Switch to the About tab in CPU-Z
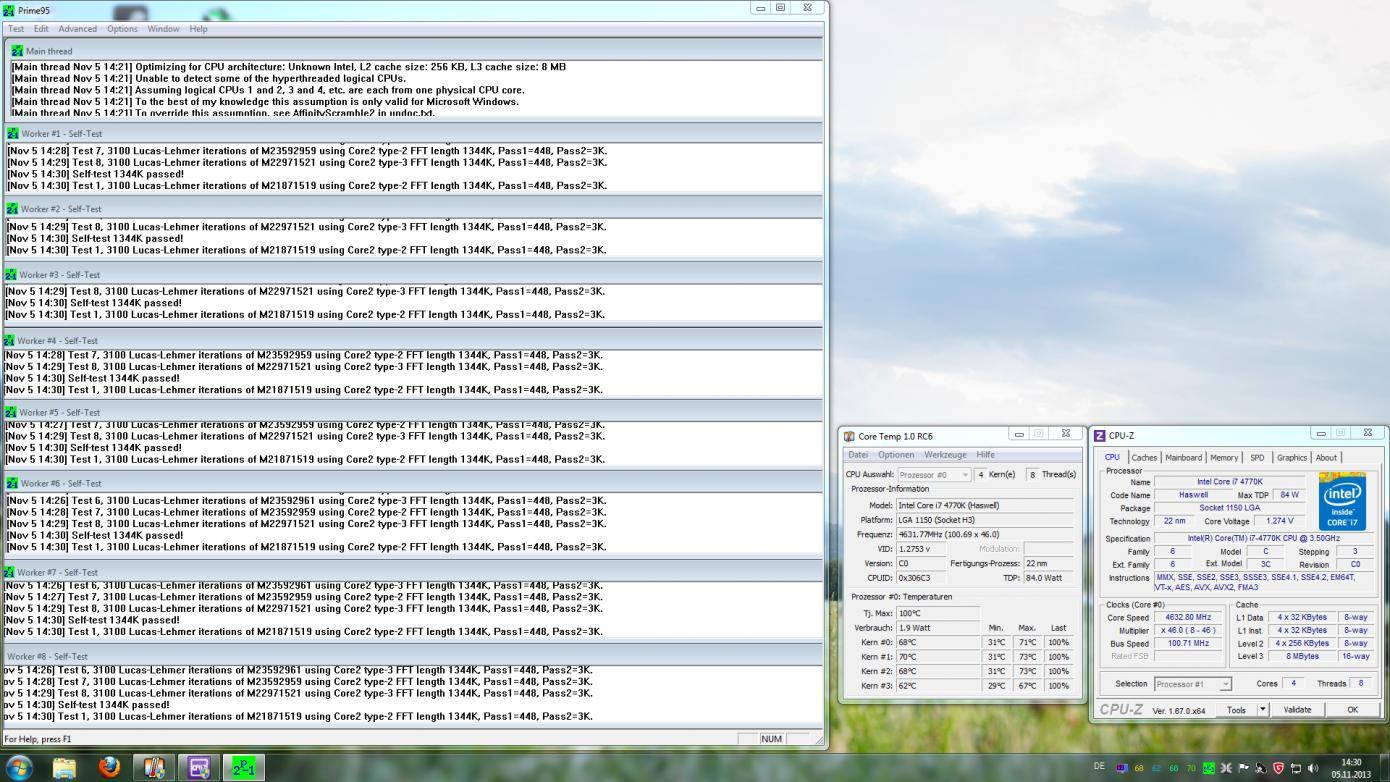Image resolution: width=1390 pixels, height=782 pixels. tap(1326, 457)
